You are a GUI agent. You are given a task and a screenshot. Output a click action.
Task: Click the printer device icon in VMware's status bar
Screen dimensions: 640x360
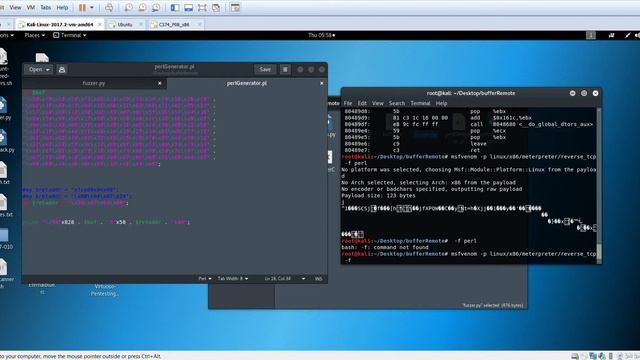point(575,356)
